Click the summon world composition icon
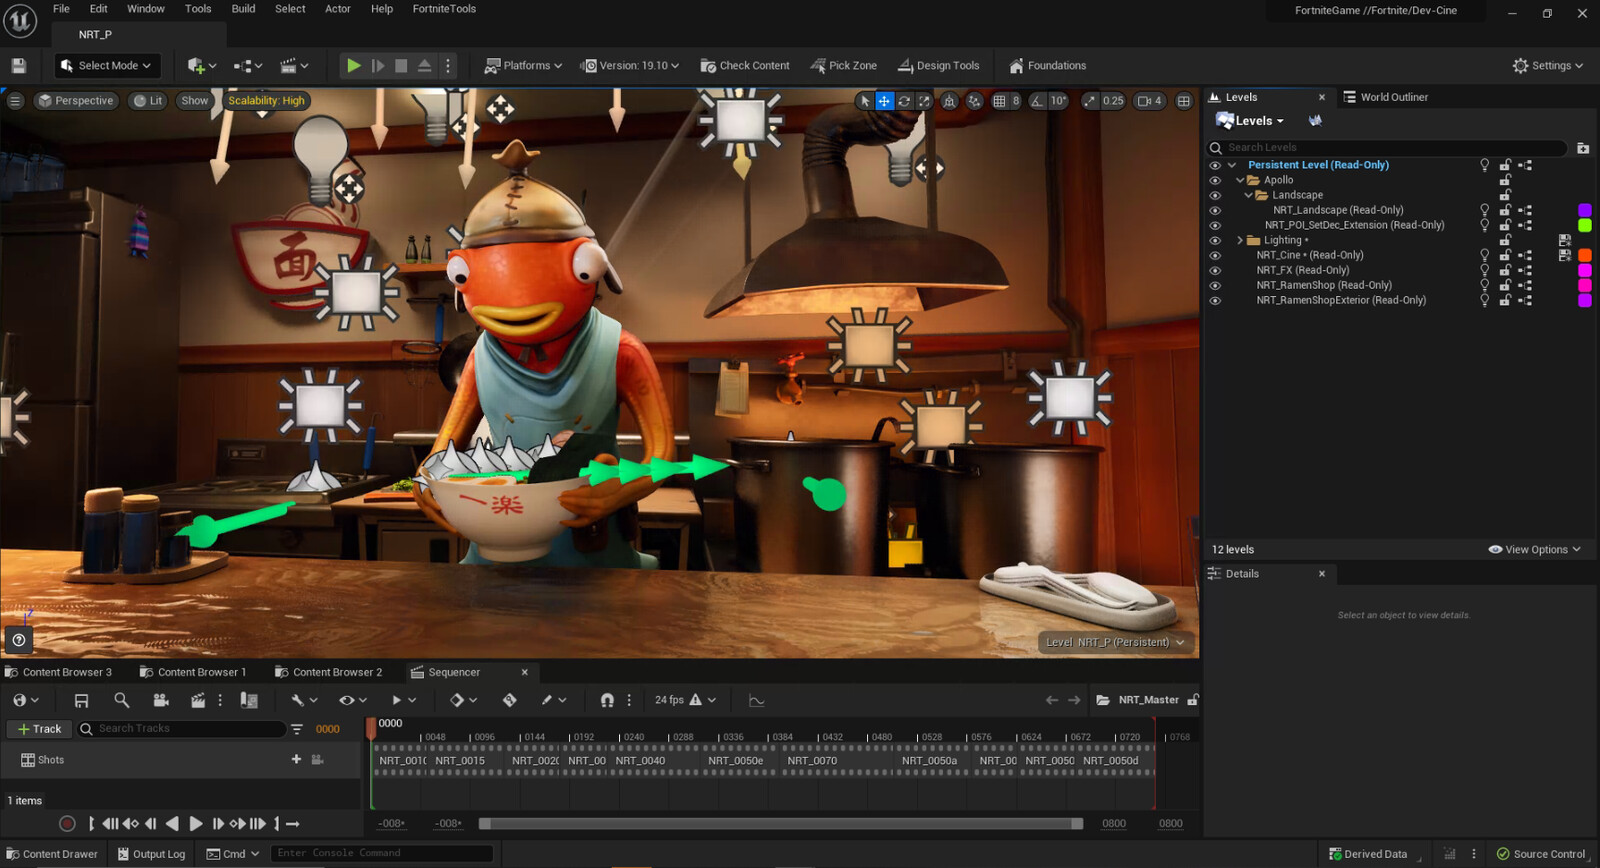The image size is (1600, 868). pyautogui.click(x=1315, y=121)
